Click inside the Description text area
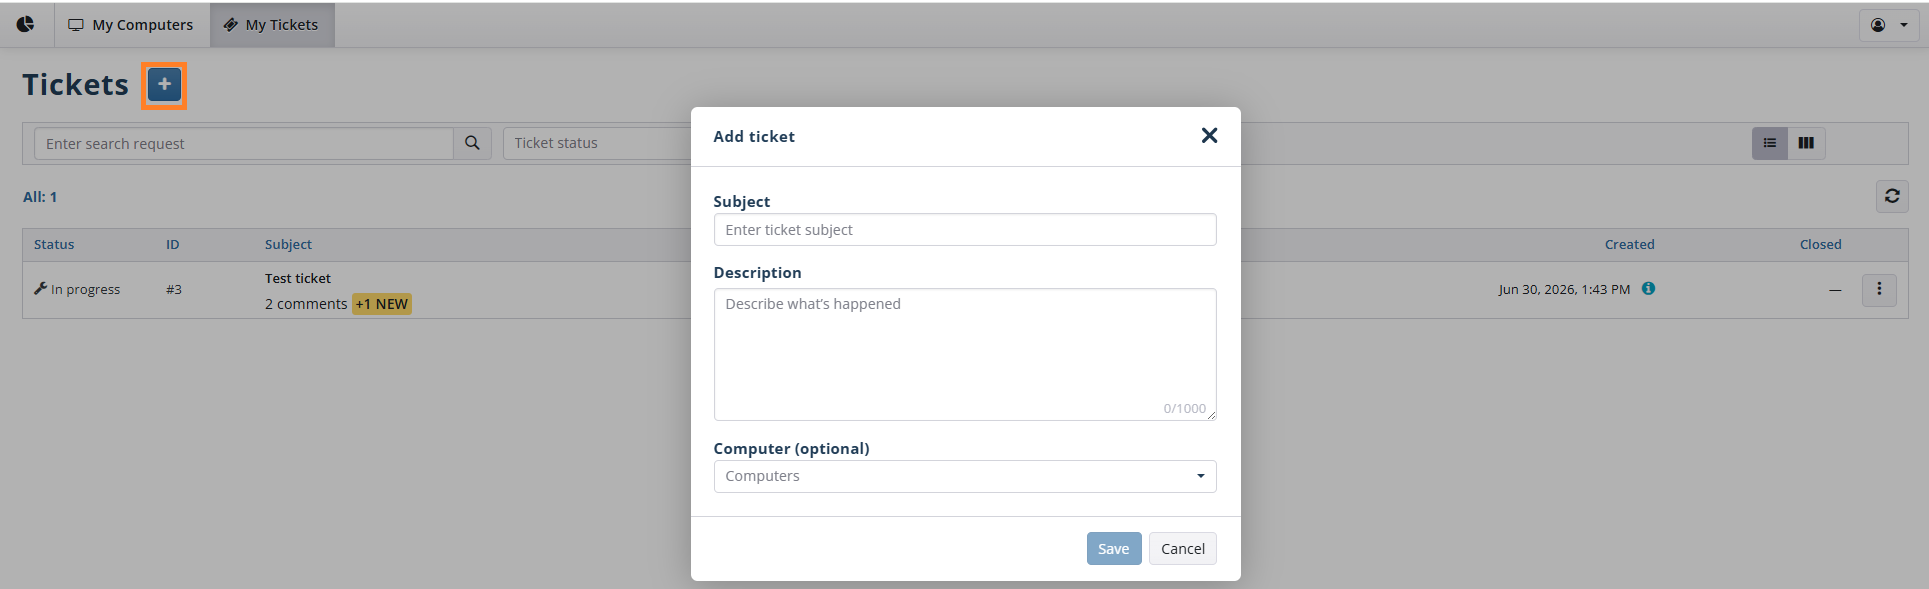 965,354
